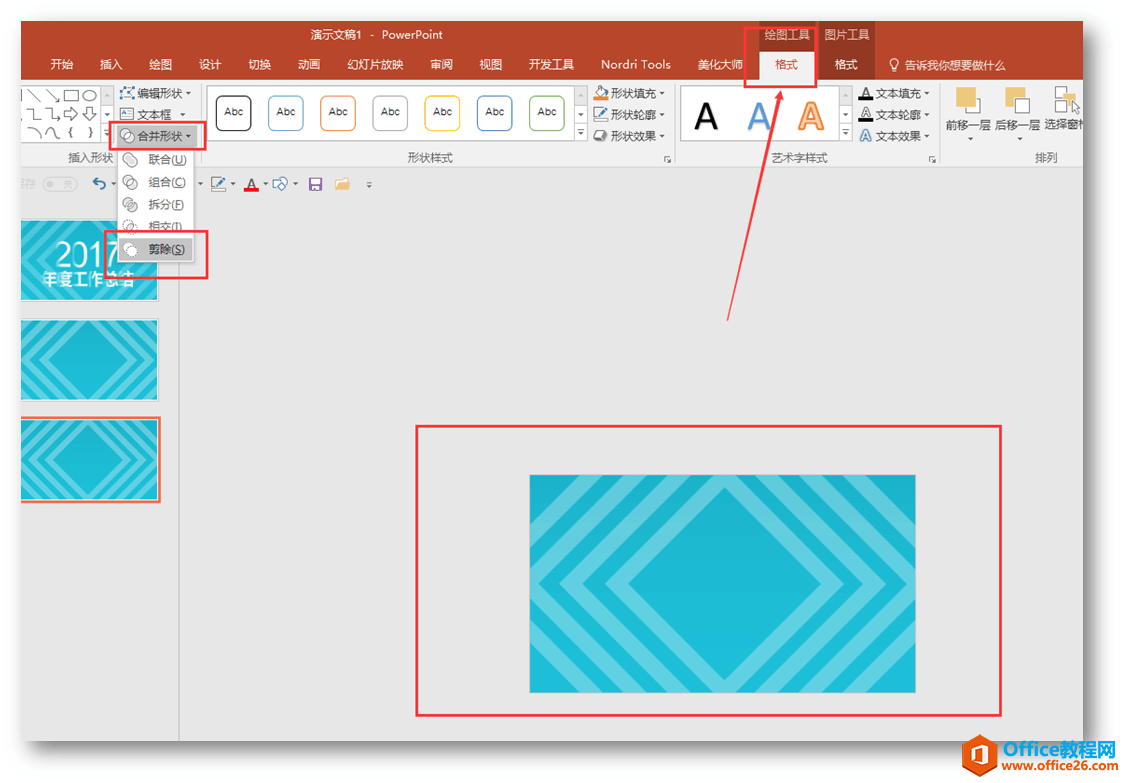Open 形状样式 dialog launcher
Image resolution: width=1125 pixels, height=783 pixels.
(x=667, y=159)
